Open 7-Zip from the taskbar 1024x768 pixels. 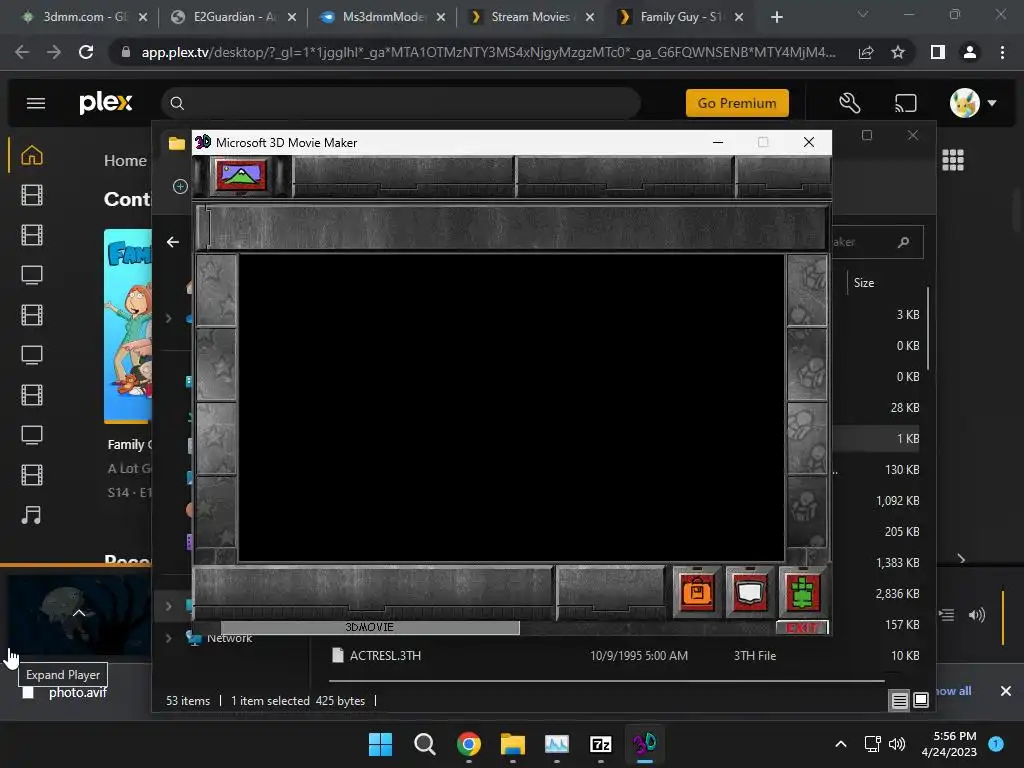pyautogui.click(x=600, y=744)
